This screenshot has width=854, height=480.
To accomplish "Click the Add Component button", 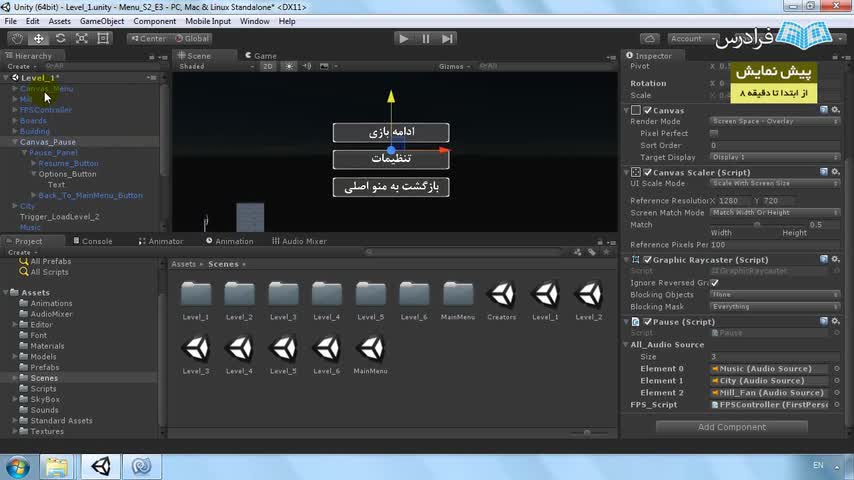I will click(x=731, y=427).
